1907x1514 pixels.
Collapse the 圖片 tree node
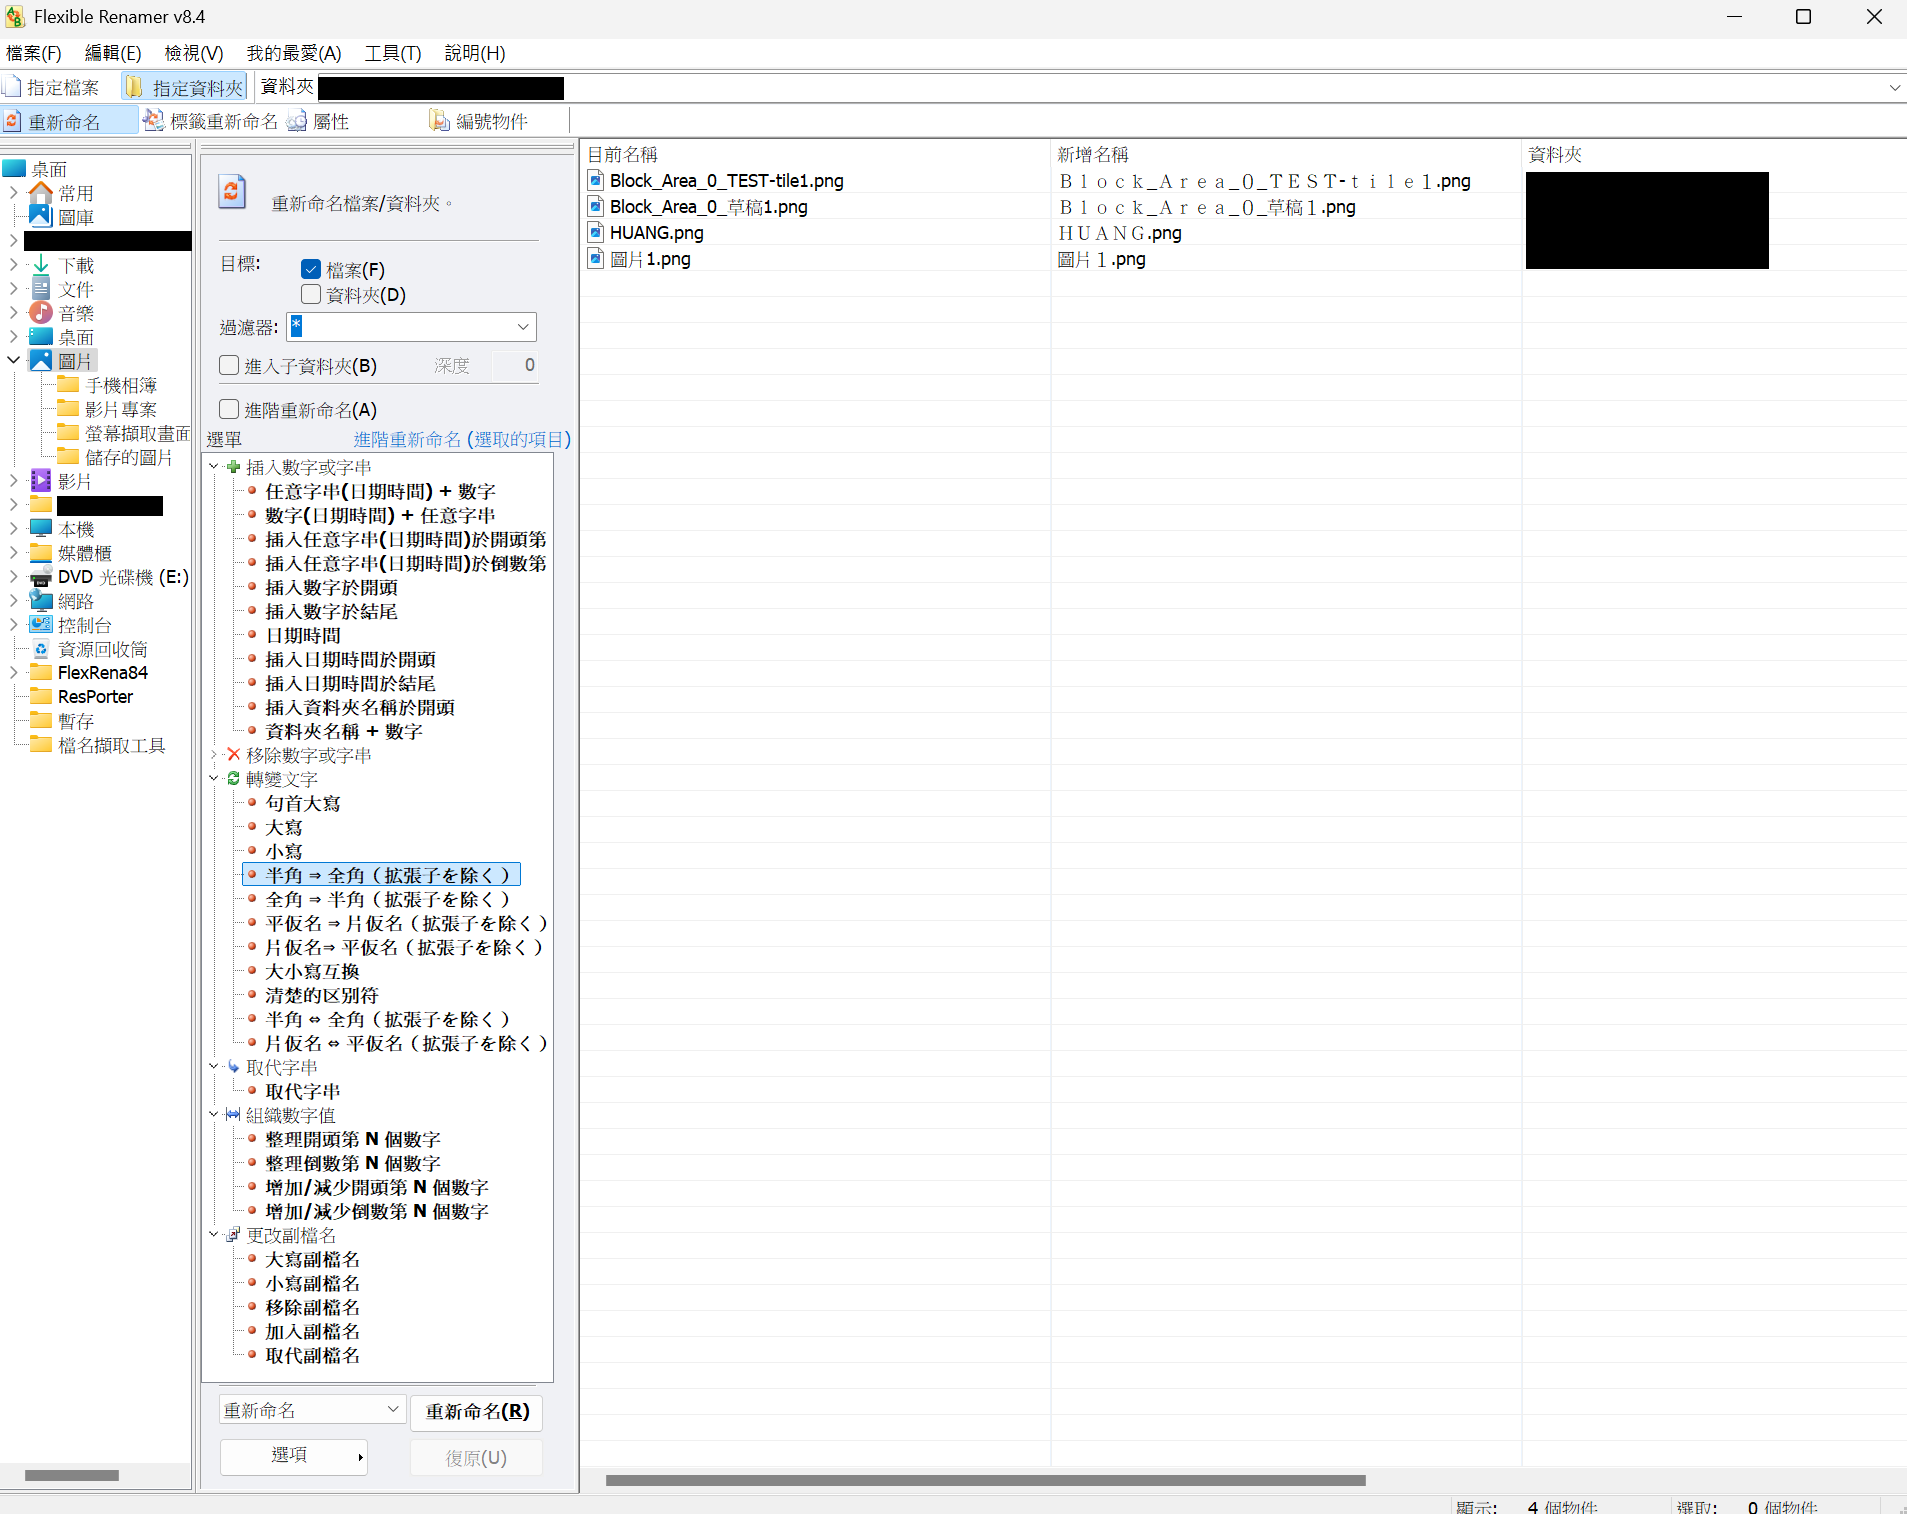(14, 360)
